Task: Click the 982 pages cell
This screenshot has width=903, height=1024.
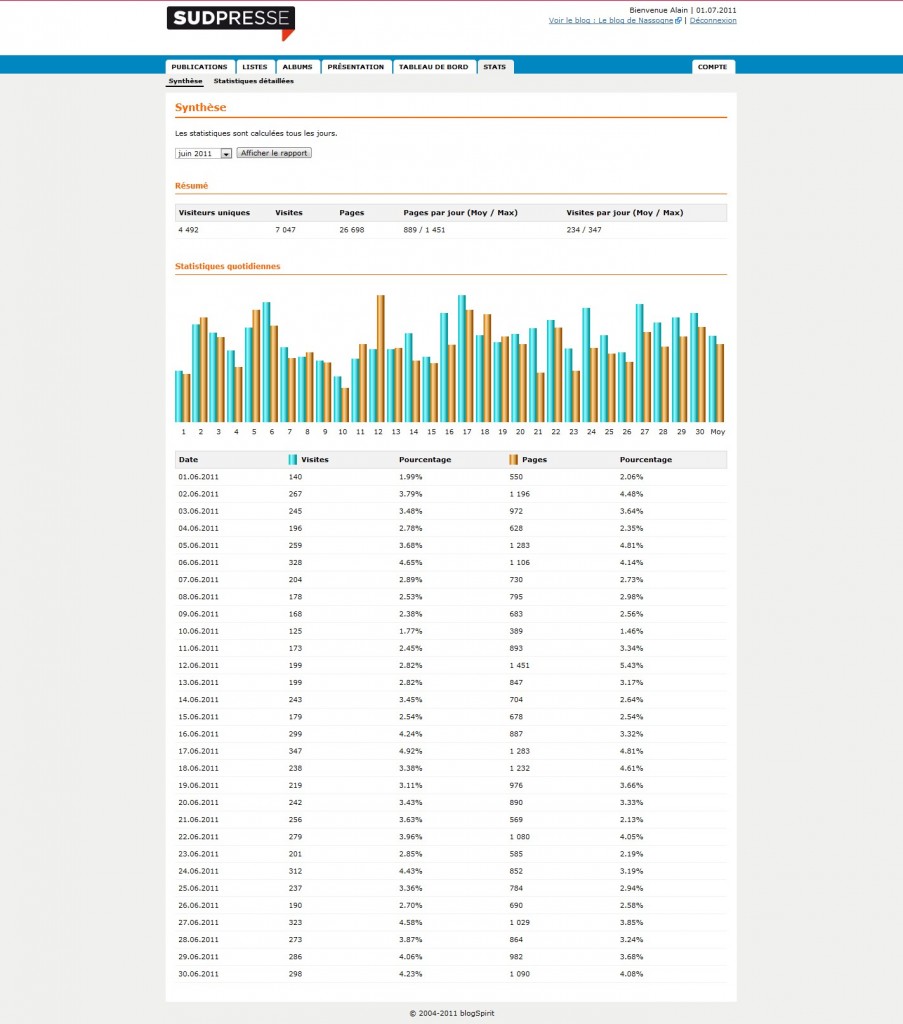Action: 516,957
